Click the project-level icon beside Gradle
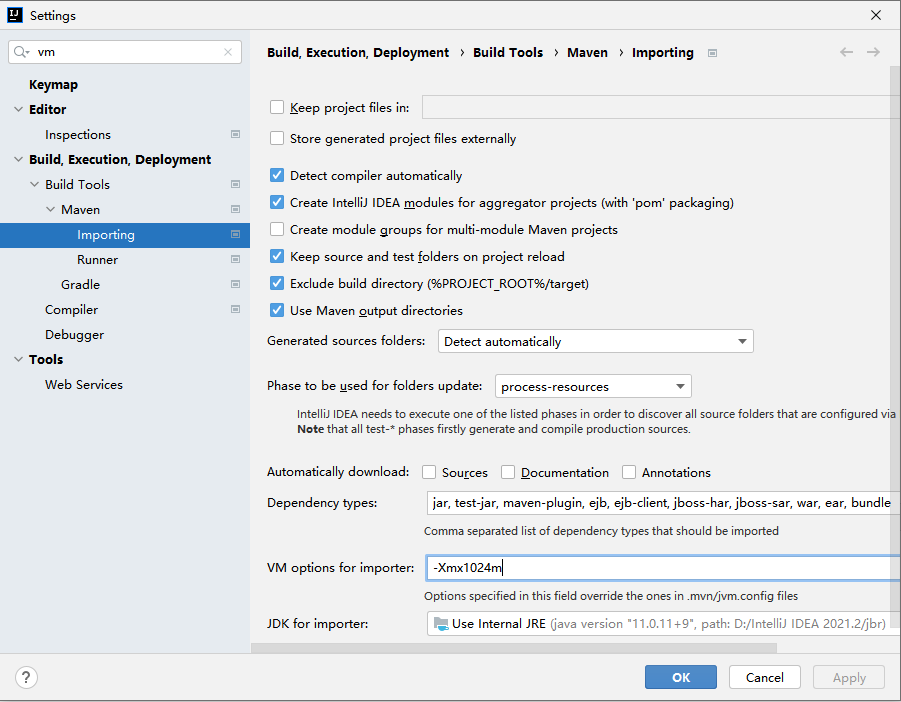 click(x=236, y=284)
